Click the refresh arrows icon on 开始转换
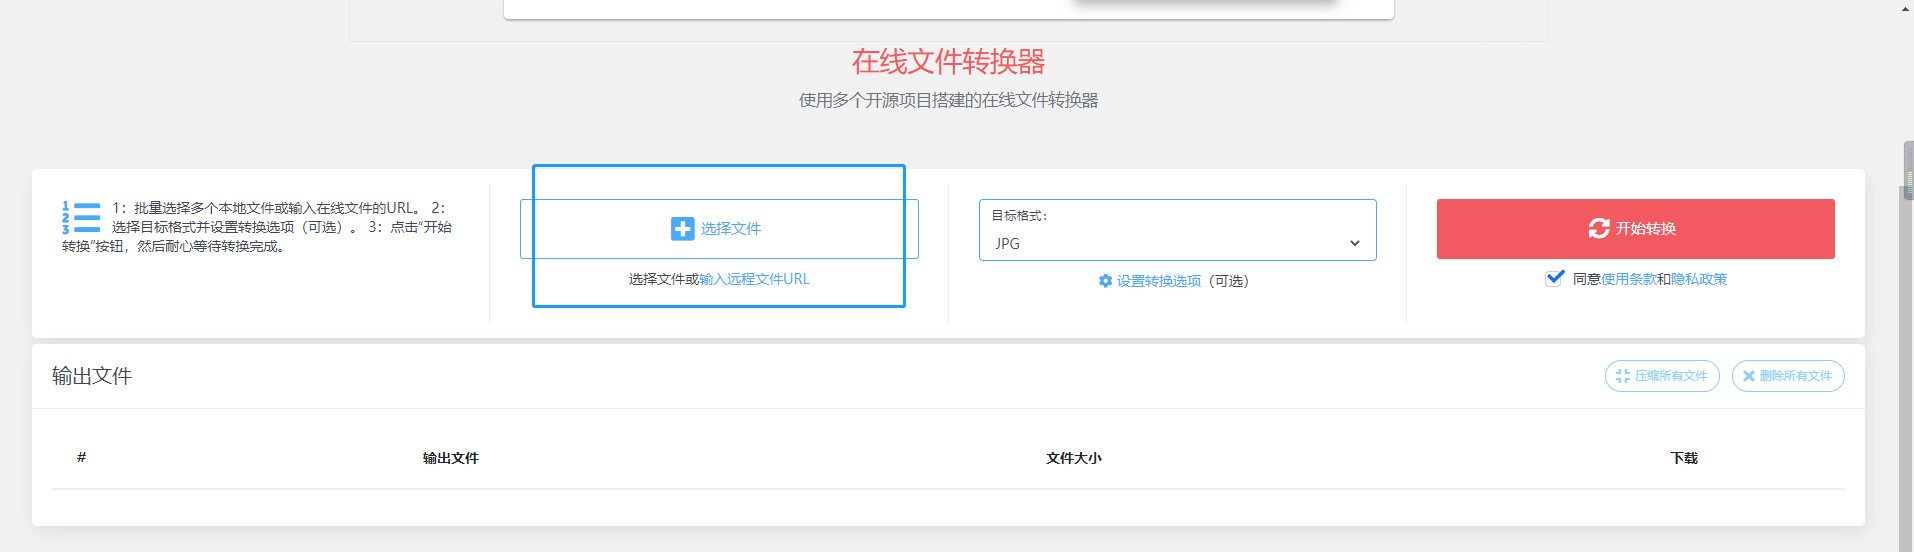This screenshot has width=1914, height=552. 1598,228
